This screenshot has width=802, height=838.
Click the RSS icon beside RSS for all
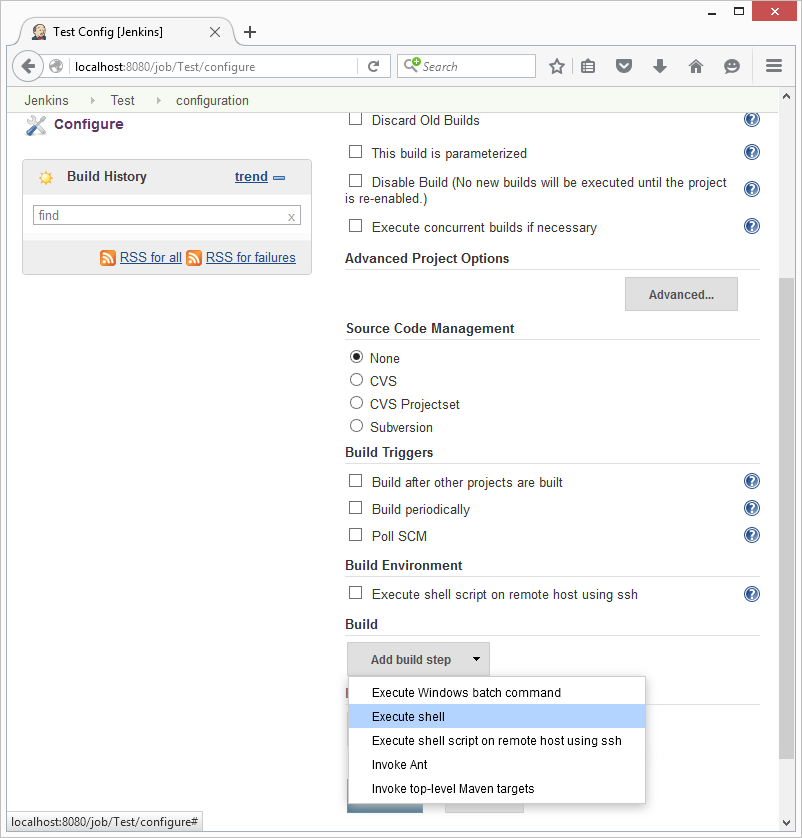pos(108,258)
